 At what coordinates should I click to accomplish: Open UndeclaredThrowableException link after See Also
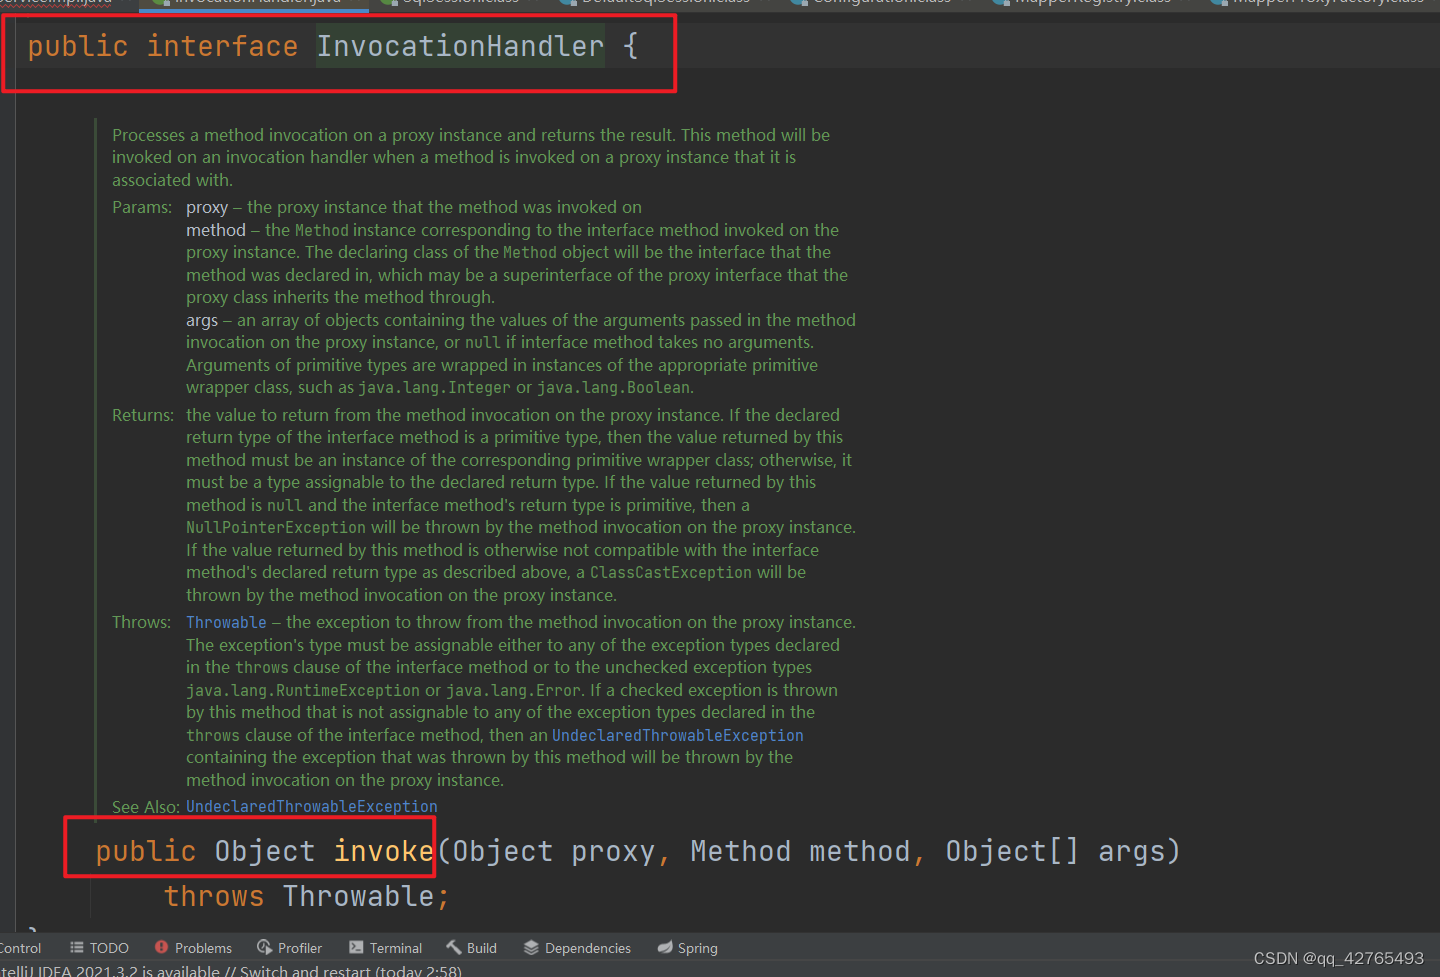311,806
